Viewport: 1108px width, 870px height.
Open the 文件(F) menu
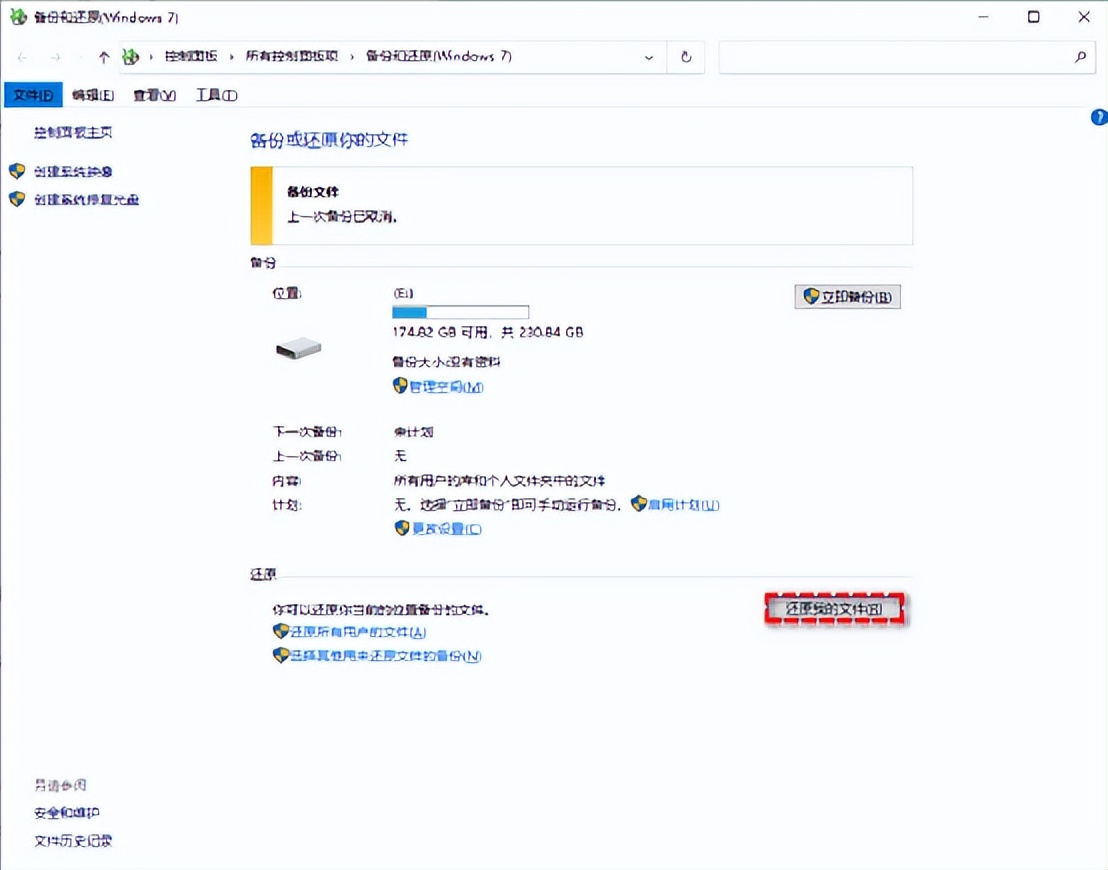[32, 94]
